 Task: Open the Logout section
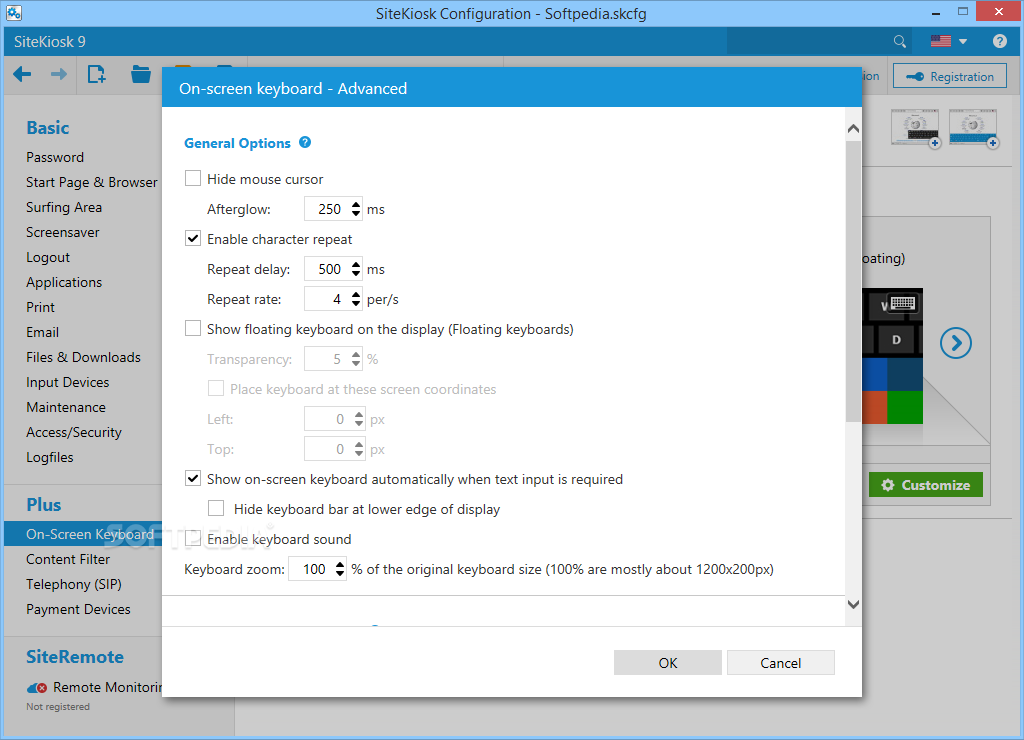pos(48,257)
